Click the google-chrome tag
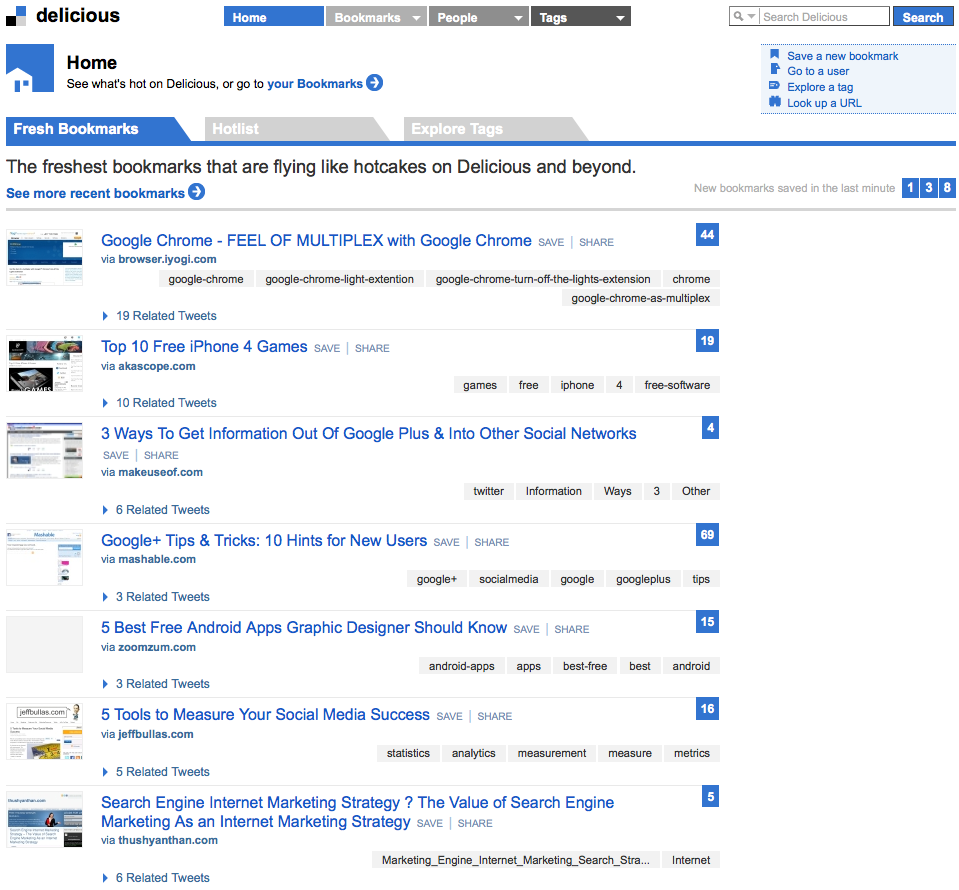Screen dimensions: 959x890 point(206,279)
